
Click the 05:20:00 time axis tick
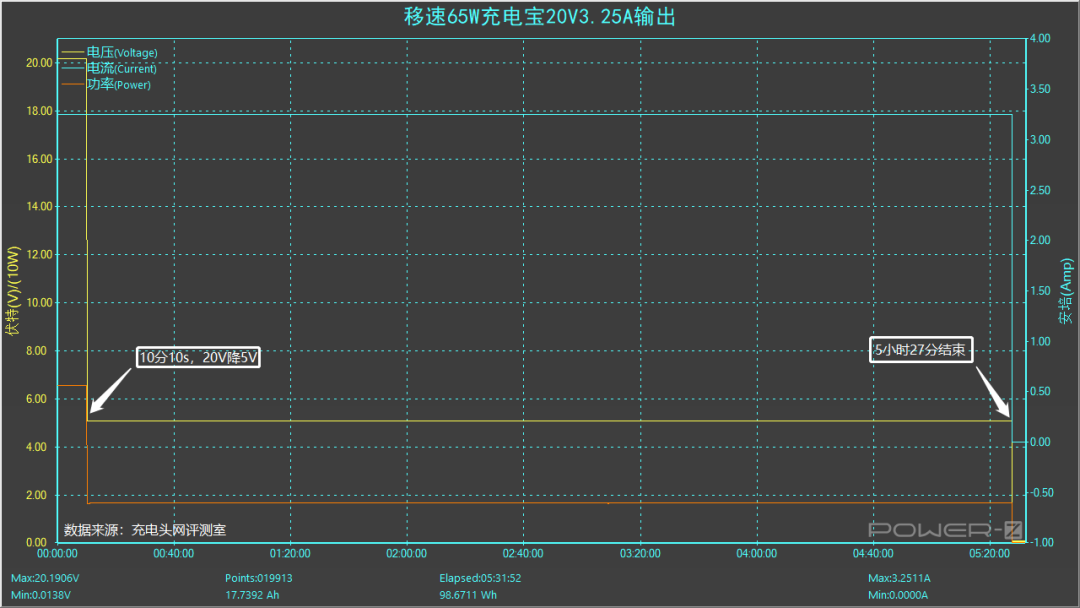[x=989, y=554]
